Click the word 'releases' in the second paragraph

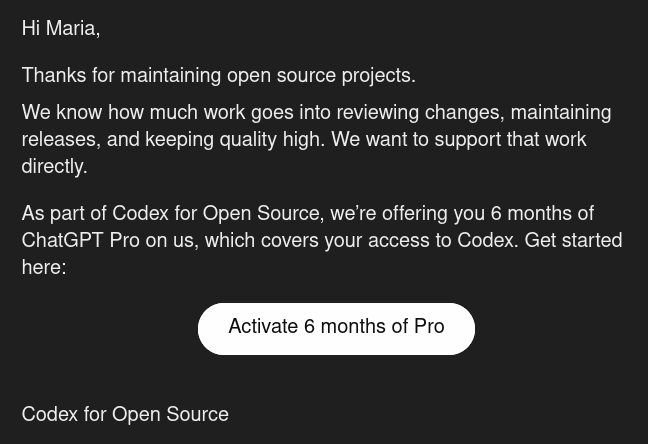click(59, 140)
